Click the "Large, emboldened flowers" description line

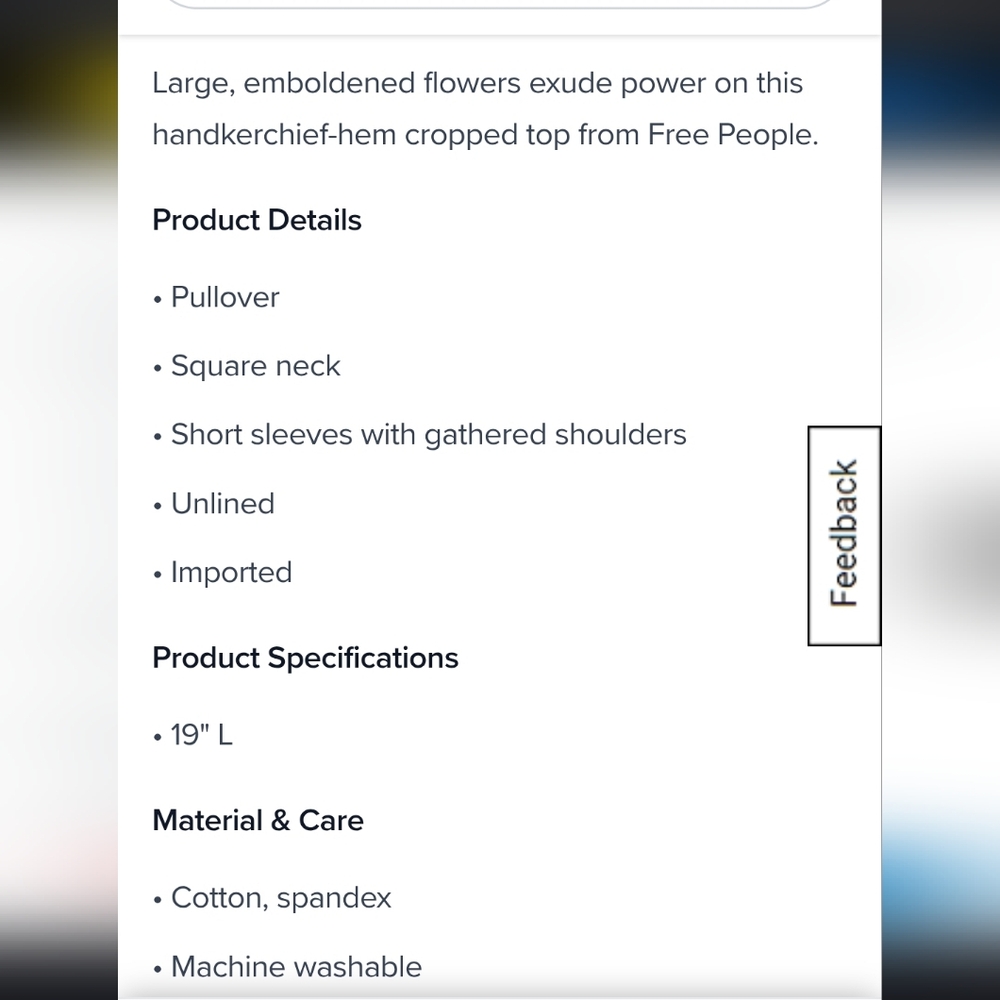477,83
